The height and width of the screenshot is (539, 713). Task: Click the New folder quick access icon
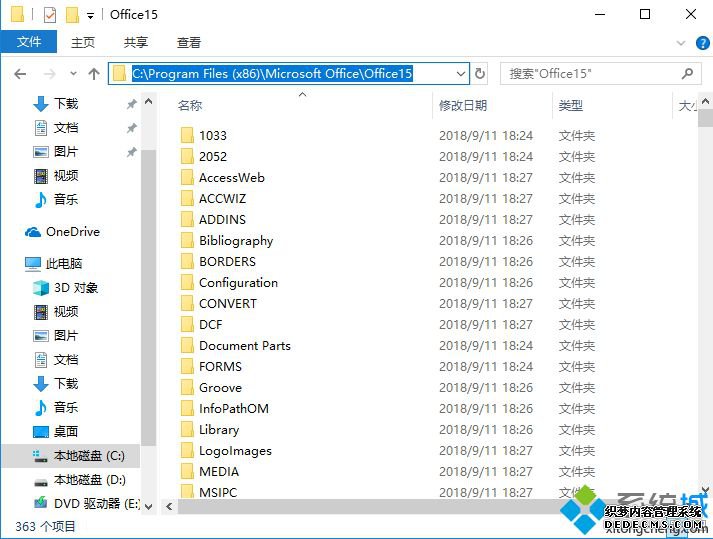(72, 15)
